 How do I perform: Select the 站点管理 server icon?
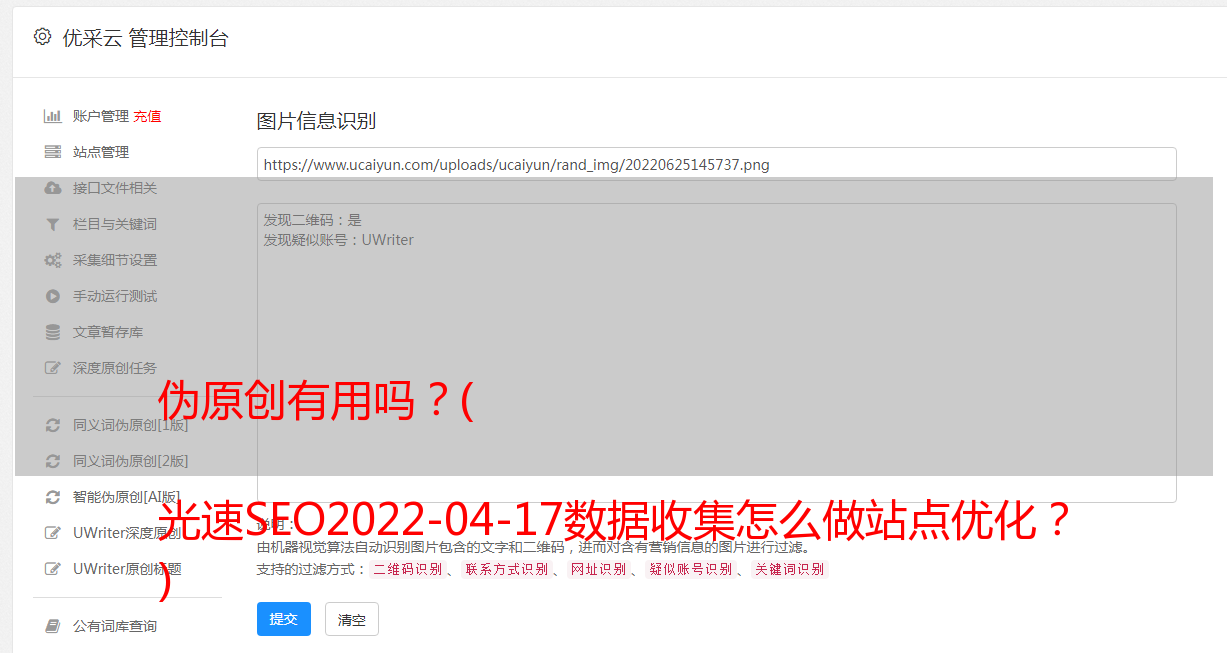click(x=52, y=152)
